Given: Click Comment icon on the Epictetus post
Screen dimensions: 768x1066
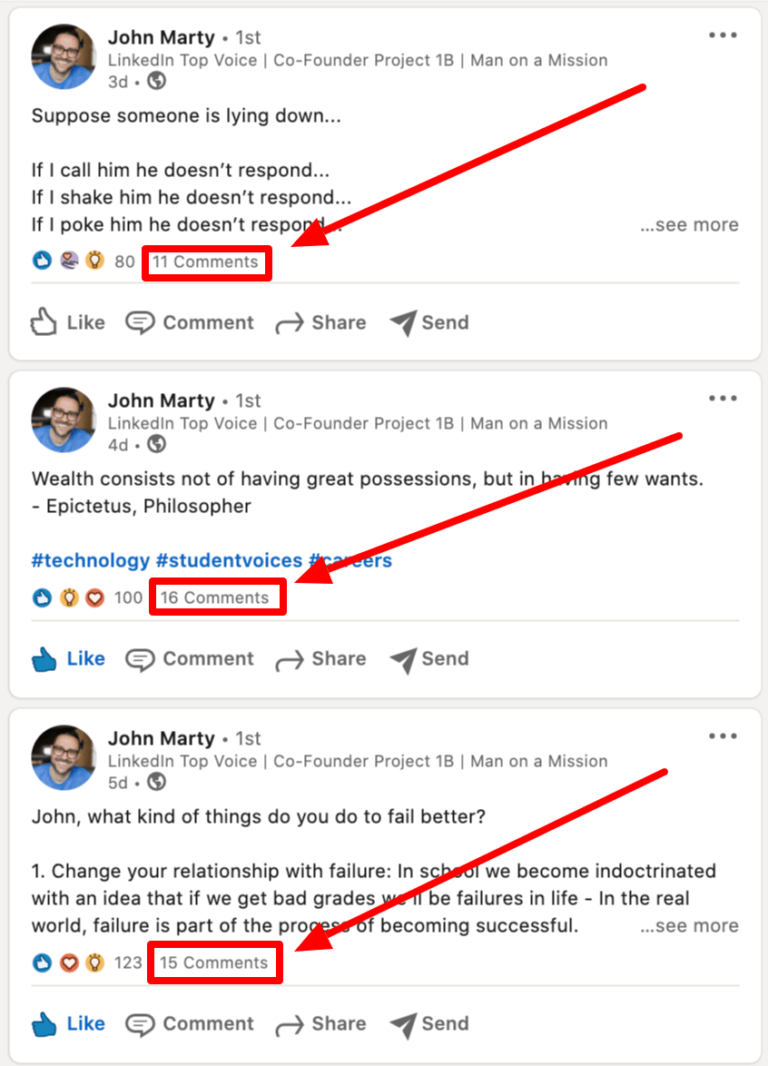Looking at the screenshot, I should point(140,659).
